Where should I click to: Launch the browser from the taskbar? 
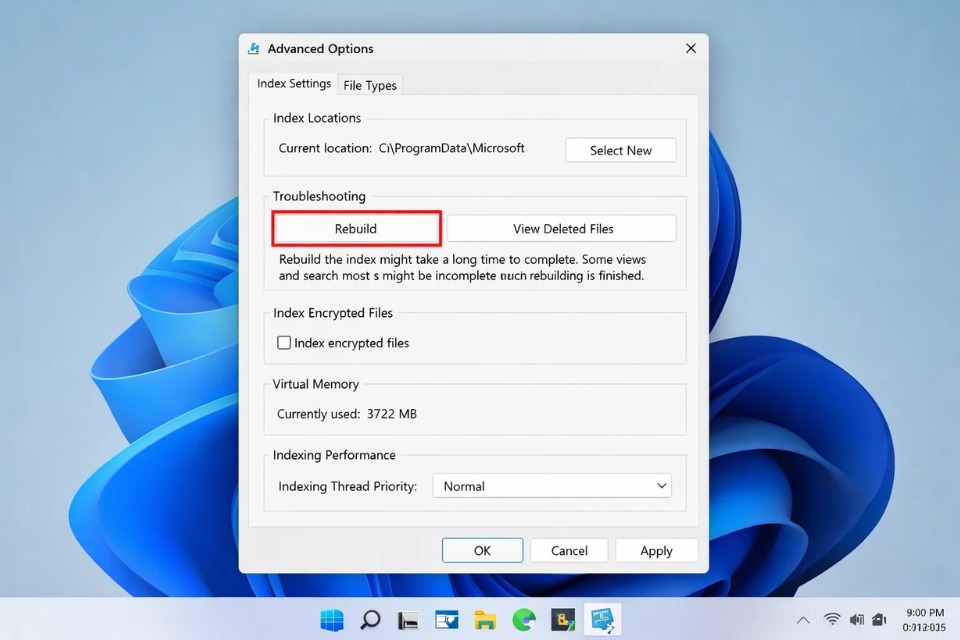coord(523,620)
